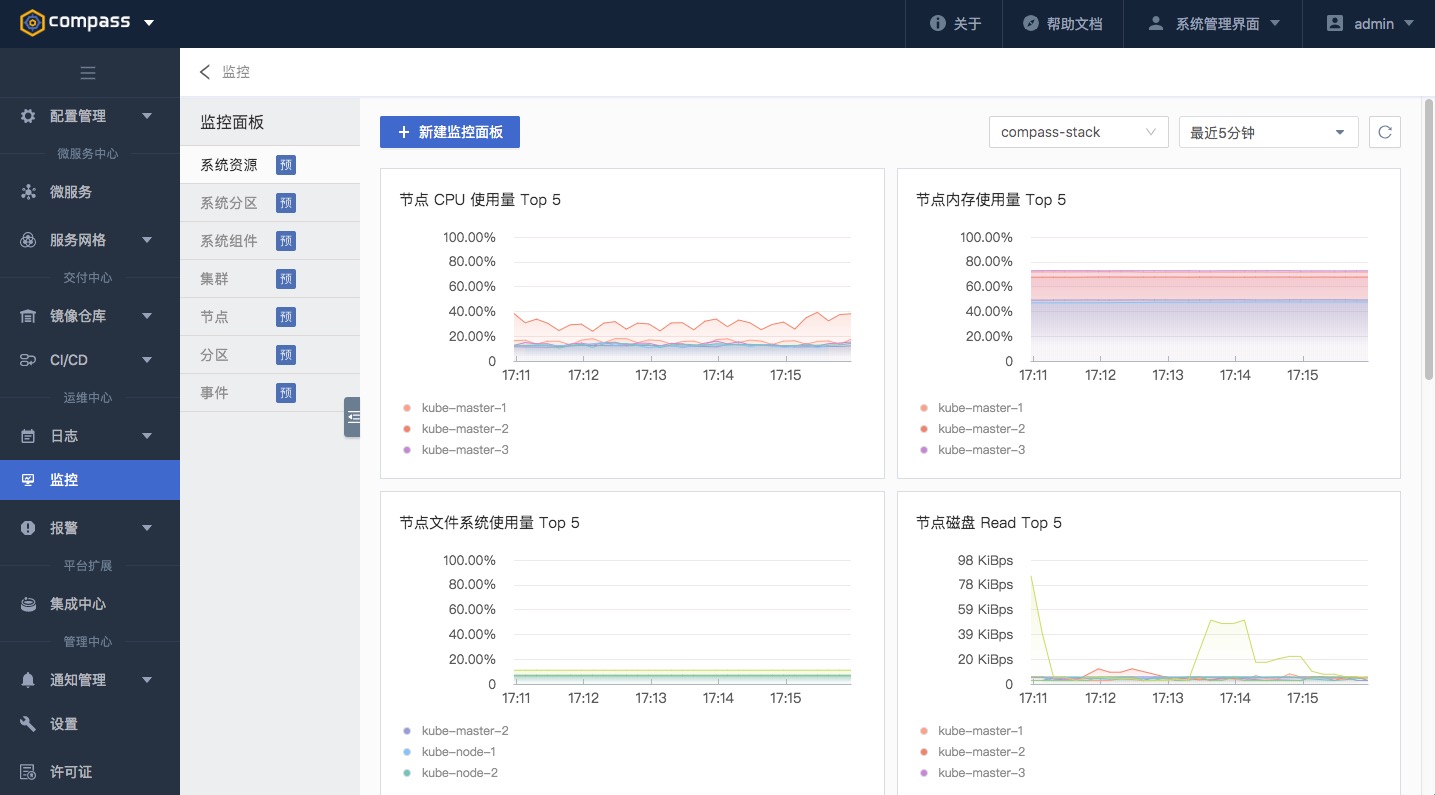Click the Compass logo icon
The height and width of the screenshot is (795, 1435).
[x=32, y=22]
